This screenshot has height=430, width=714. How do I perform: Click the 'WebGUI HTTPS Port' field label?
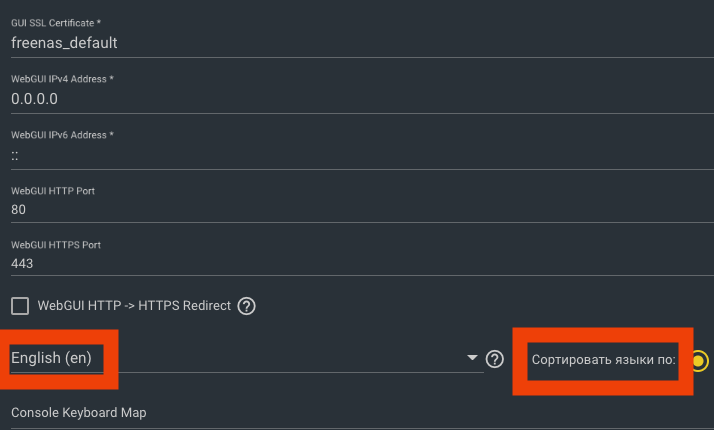(x=56, y=245)
